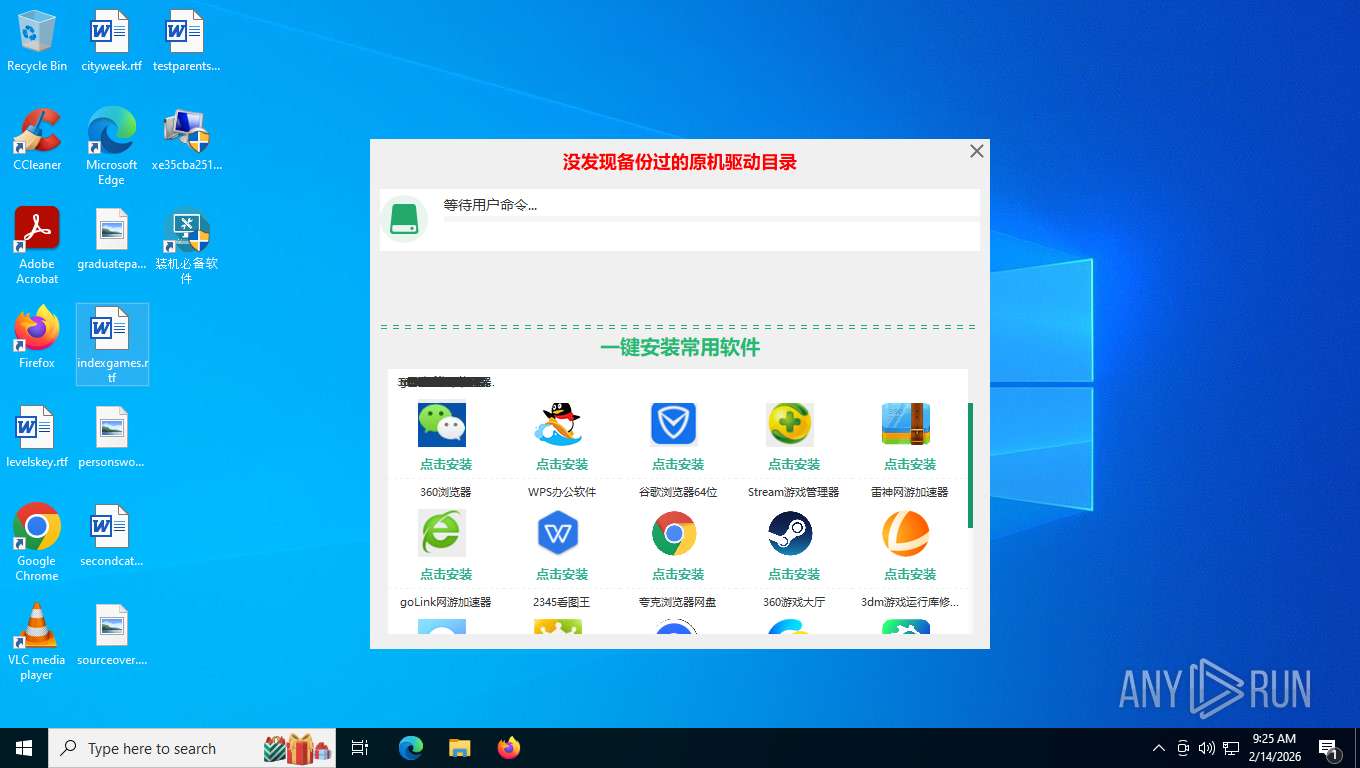Click the orange Leigod accelerator icon

906,533
